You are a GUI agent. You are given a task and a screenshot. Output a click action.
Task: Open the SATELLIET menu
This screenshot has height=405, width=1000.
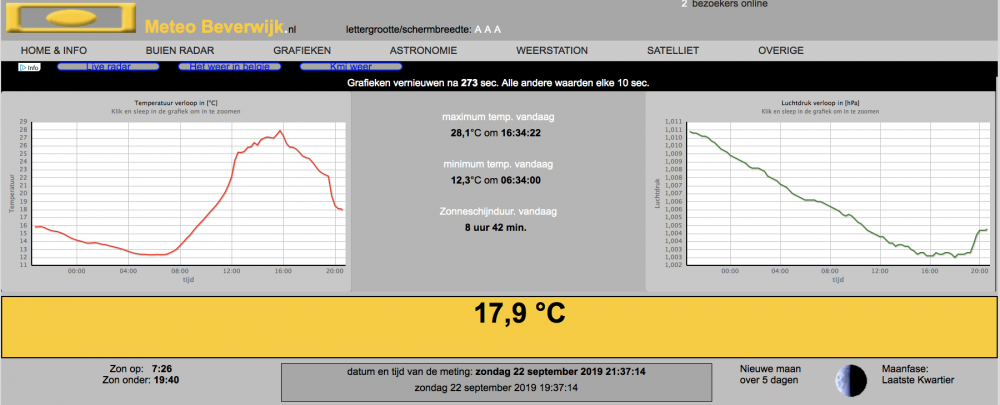click(673, 51)
